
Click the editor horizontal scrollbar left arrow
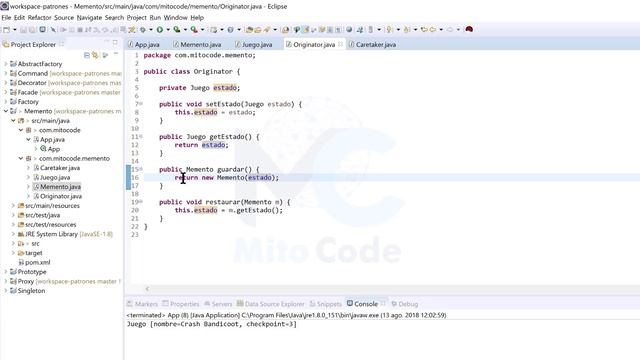(x=147, y=289)
